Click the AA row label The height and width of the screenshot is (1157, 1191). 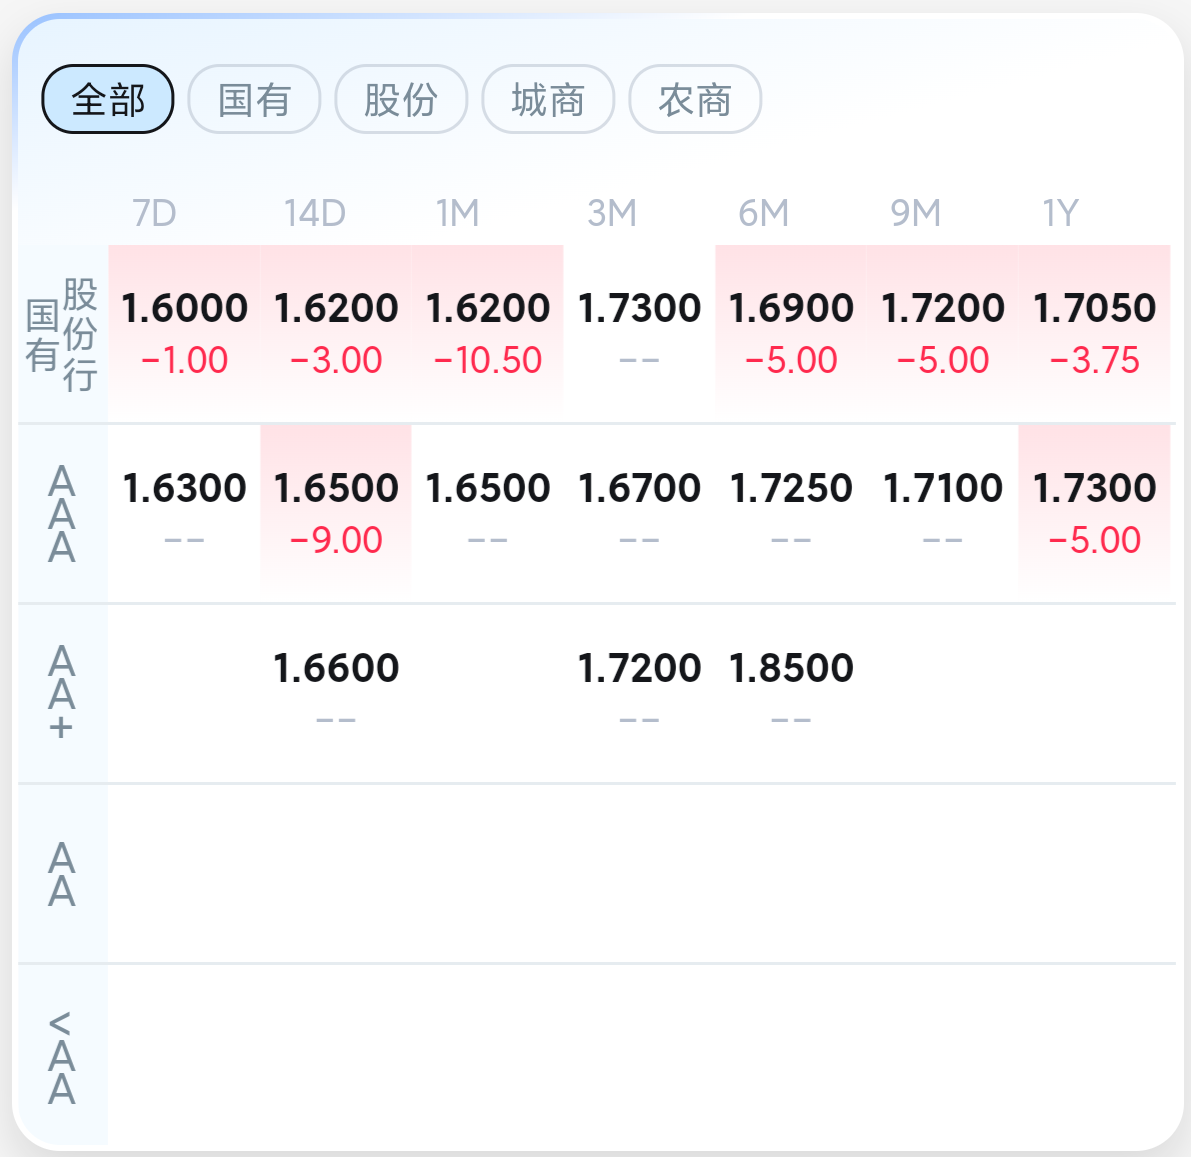(62, 874)
